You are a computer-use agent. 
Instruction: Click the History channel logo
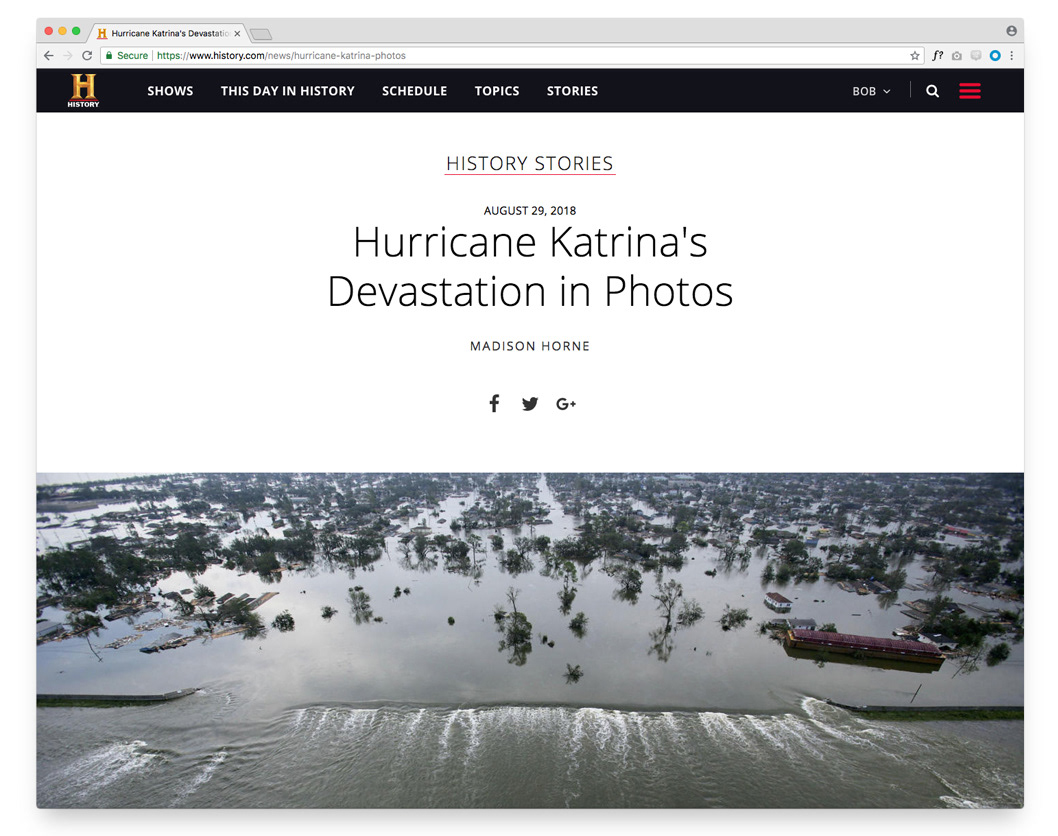[83, 90]
